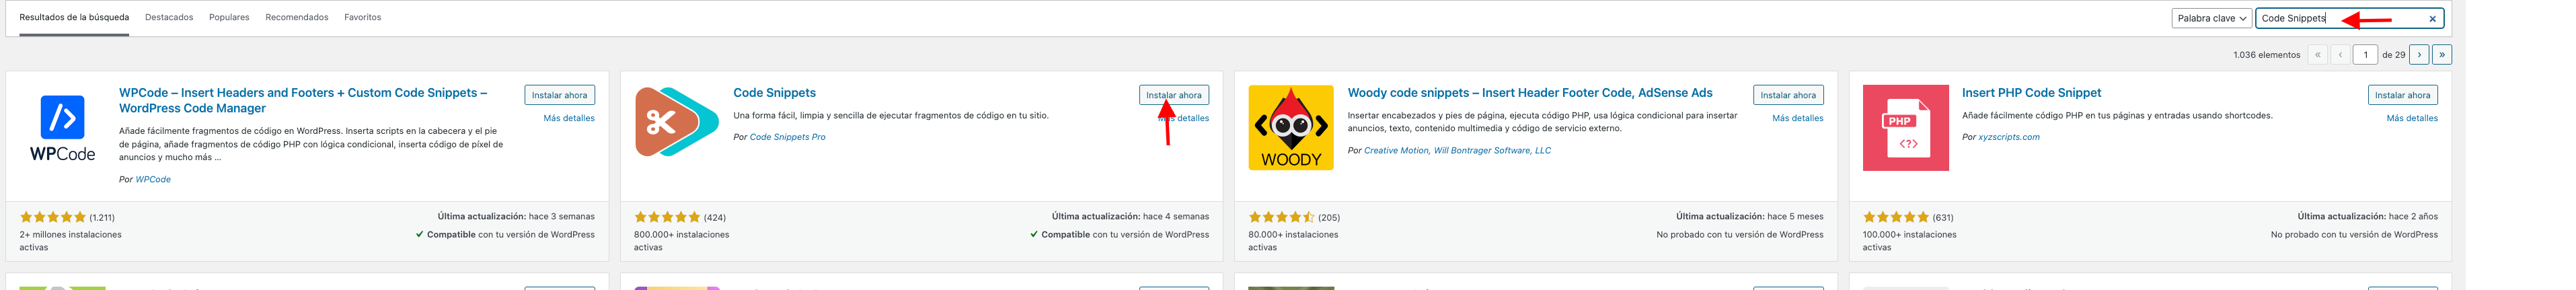Switch to the Favoritos tab
This screenshot has width=2576, height=290.
[363, 18]
